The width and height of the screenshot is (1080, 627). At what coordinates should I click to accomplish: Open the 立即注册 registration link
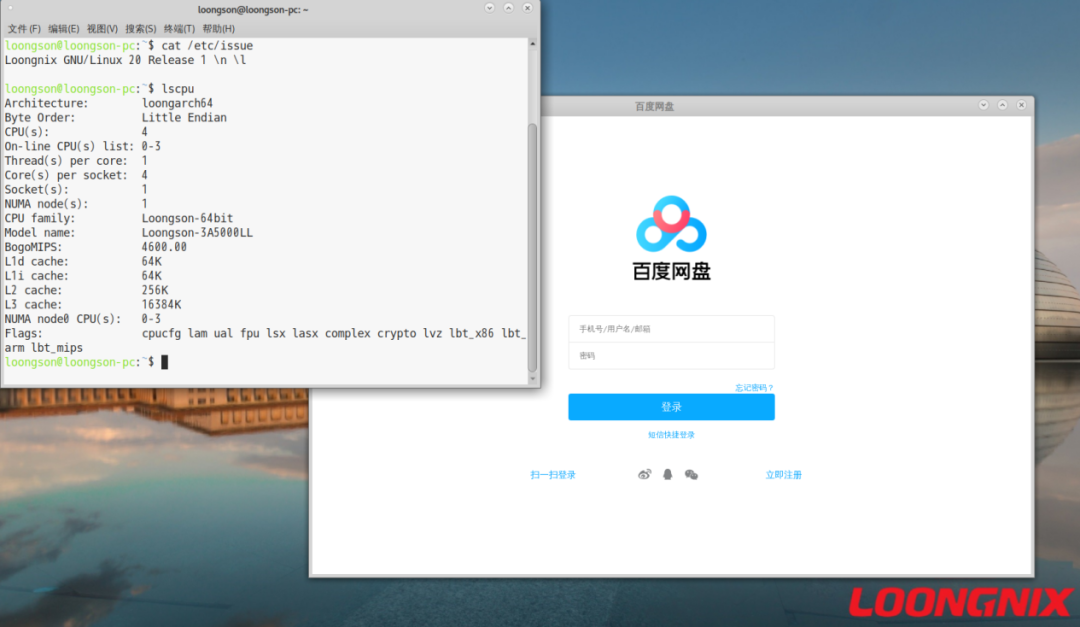pyautogui.click(x=783, y=474)
